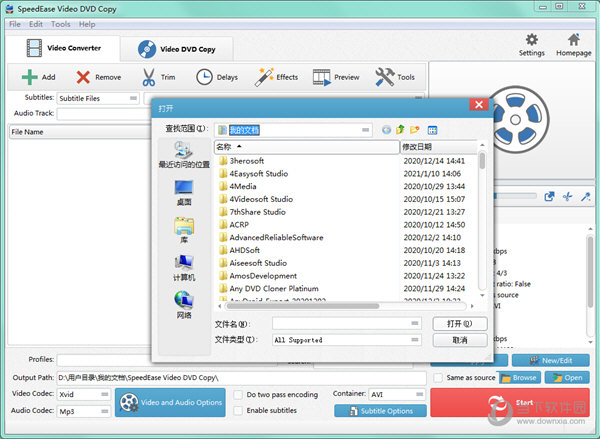Click the wand icon under preview
Image resolution: width=600 pixels, height=439 pixels.
click(585, 197)
